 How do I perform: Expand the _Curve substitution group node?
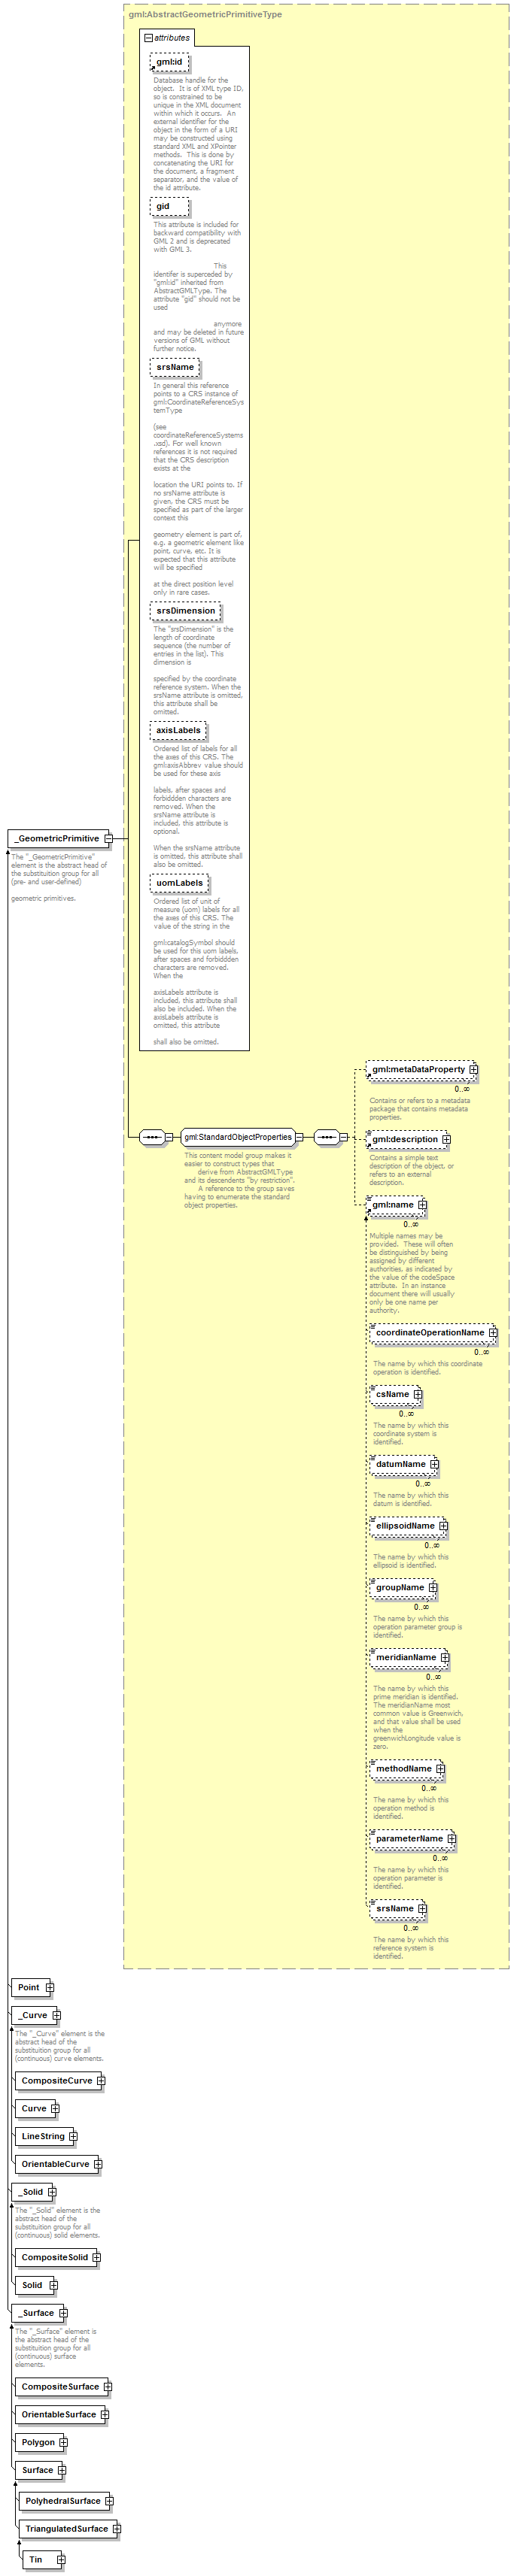point(56,2015)
